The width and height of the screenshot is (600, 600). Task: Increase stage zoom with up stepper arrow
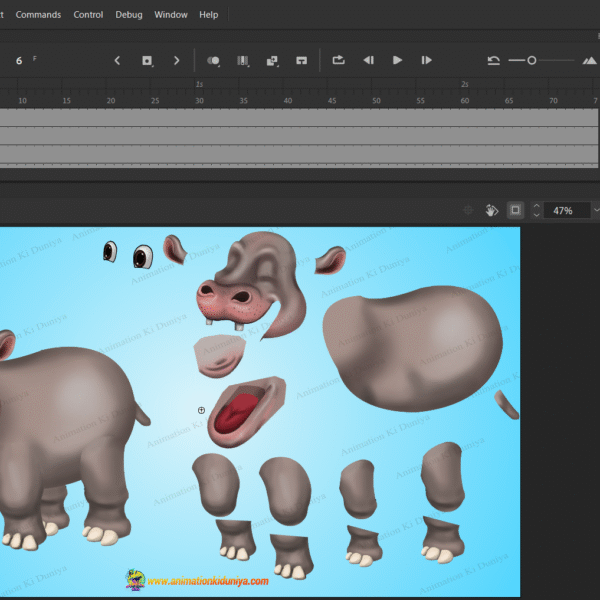point(536,206)
